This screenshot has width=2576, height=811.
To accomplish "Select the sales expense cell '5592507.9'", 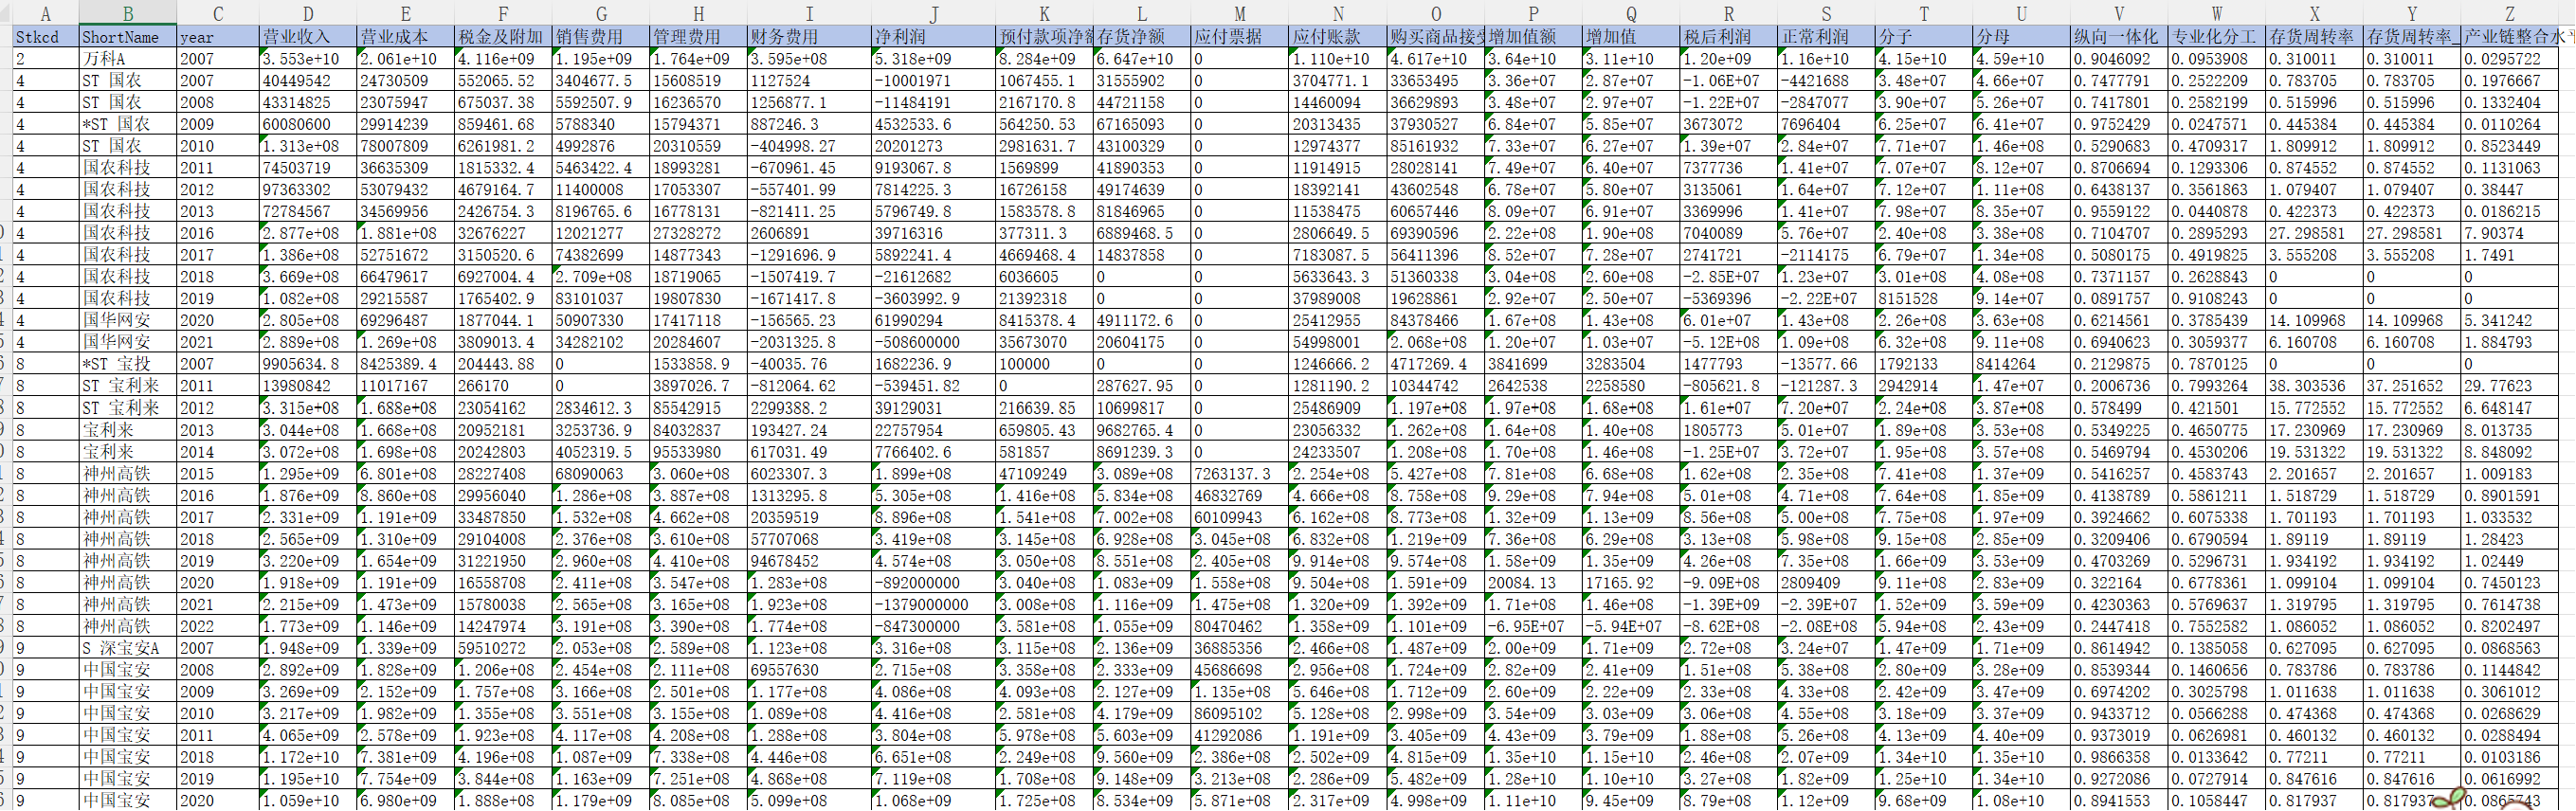I will 601,102.
